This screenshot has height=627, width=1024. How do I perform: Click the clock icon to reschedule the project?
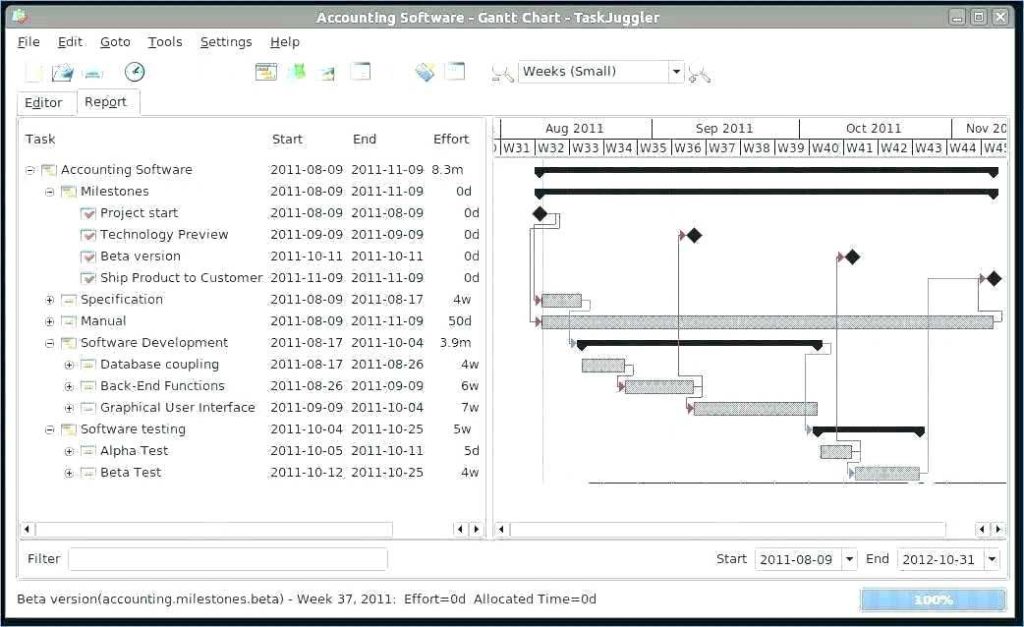tap(134, 72)
